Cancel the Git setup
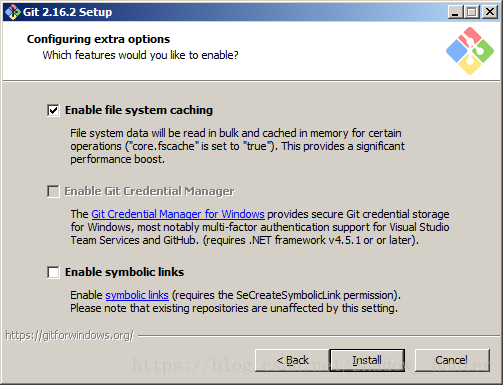Viewport: 503px width, 385px height. (x=452, y=360)
